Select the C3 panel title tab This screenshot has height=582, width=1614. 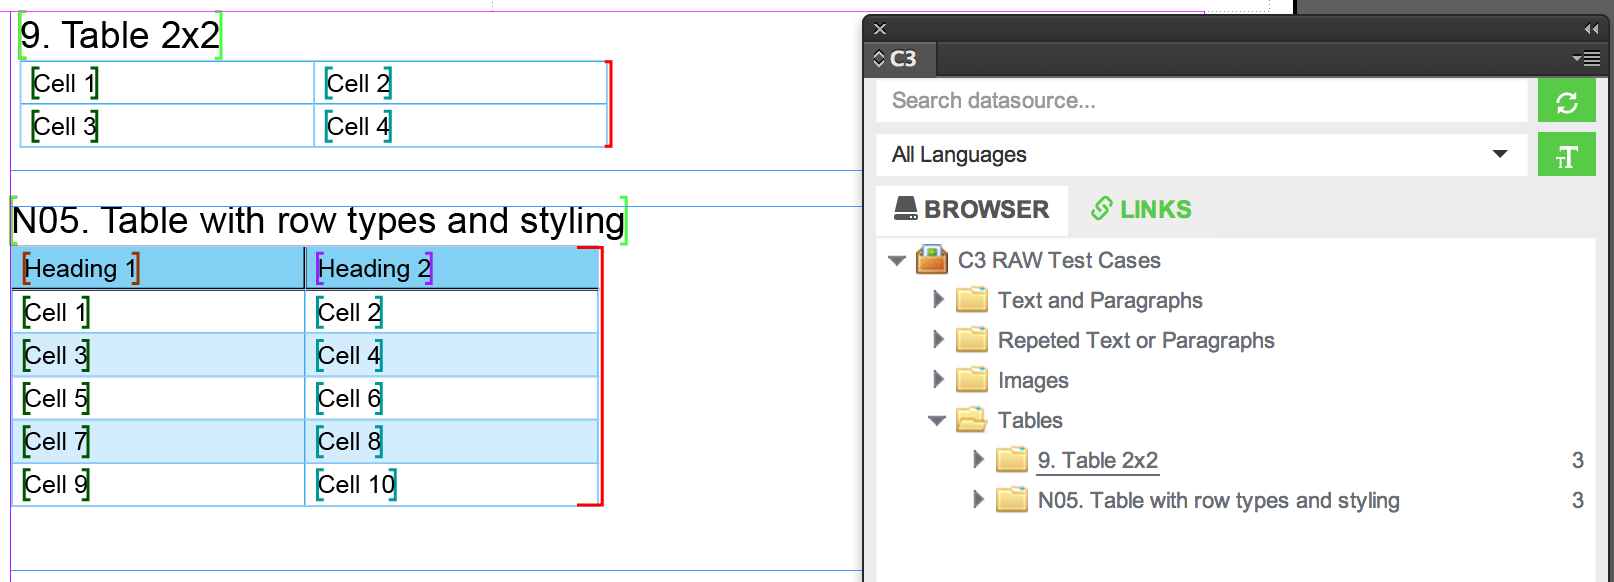[x=902, y=59]
